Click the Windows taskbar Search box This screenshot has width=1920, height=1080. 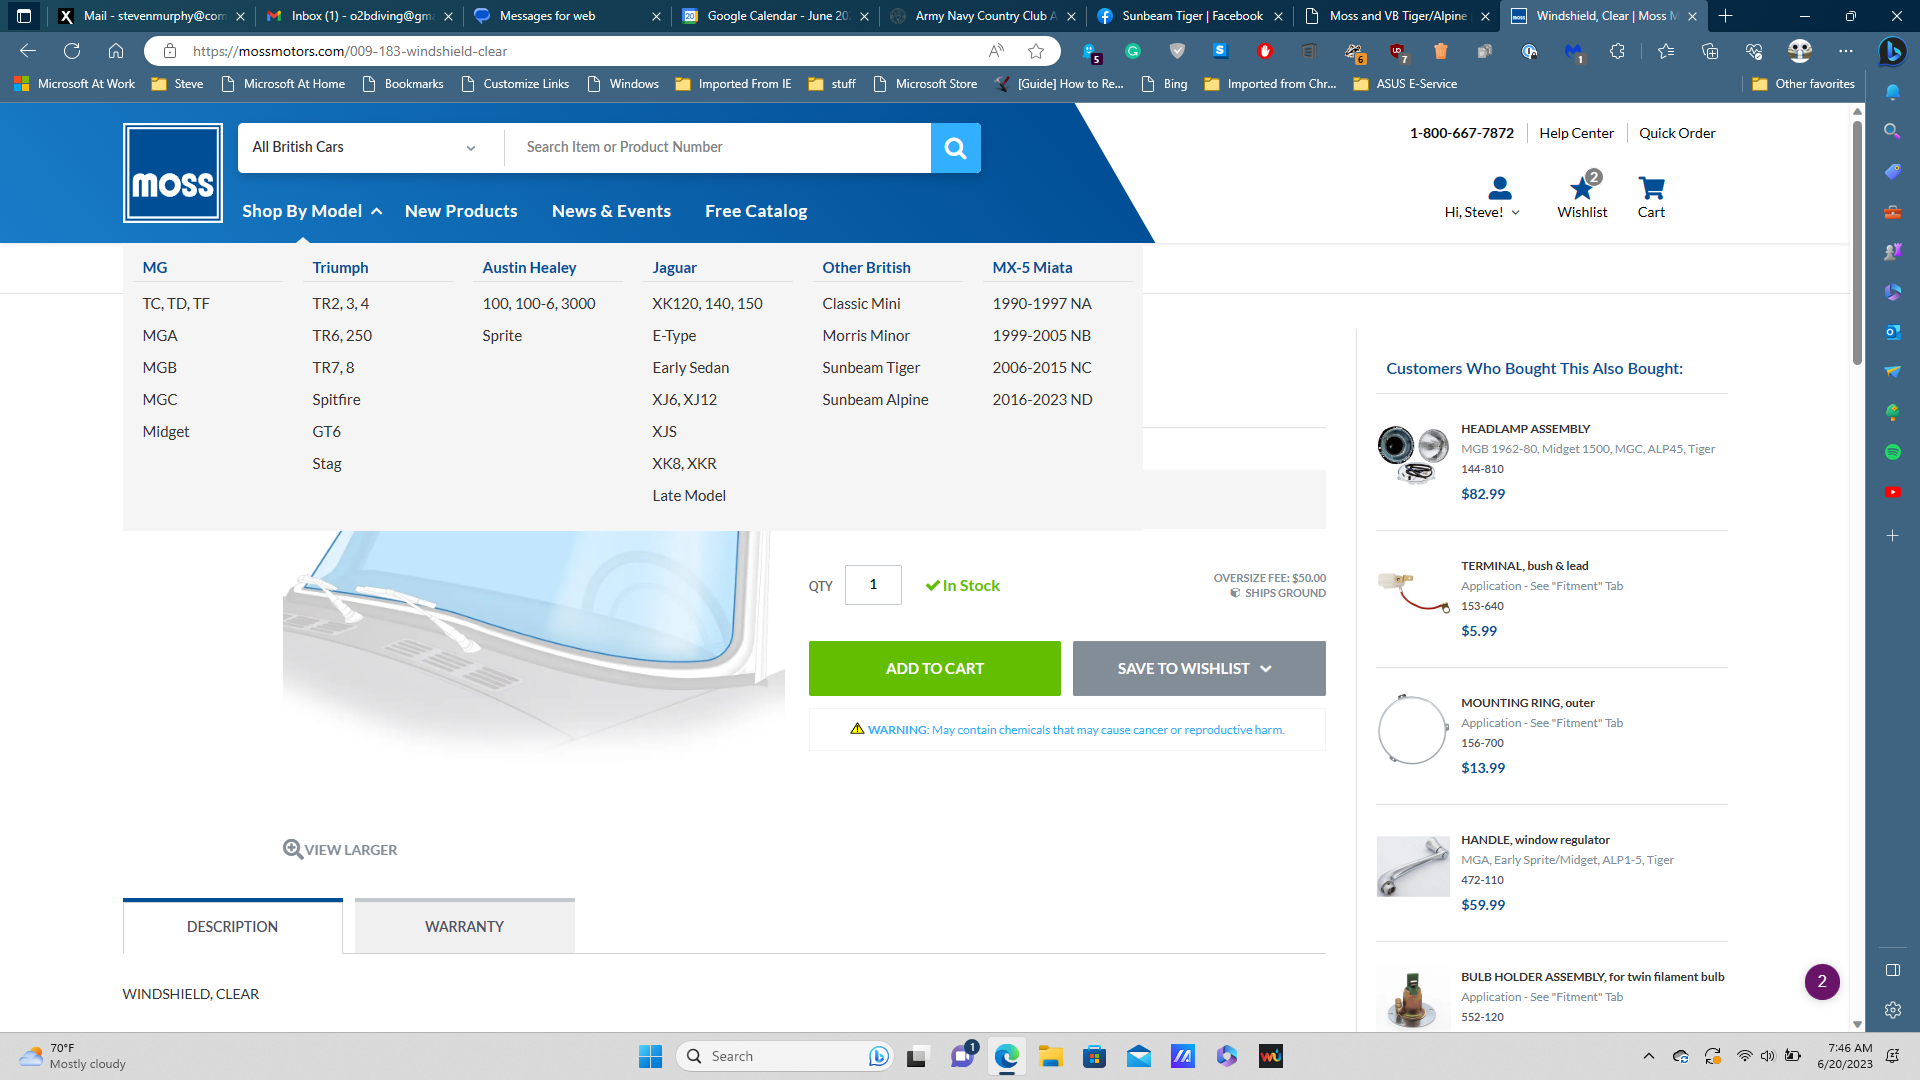pos(783,1056)
